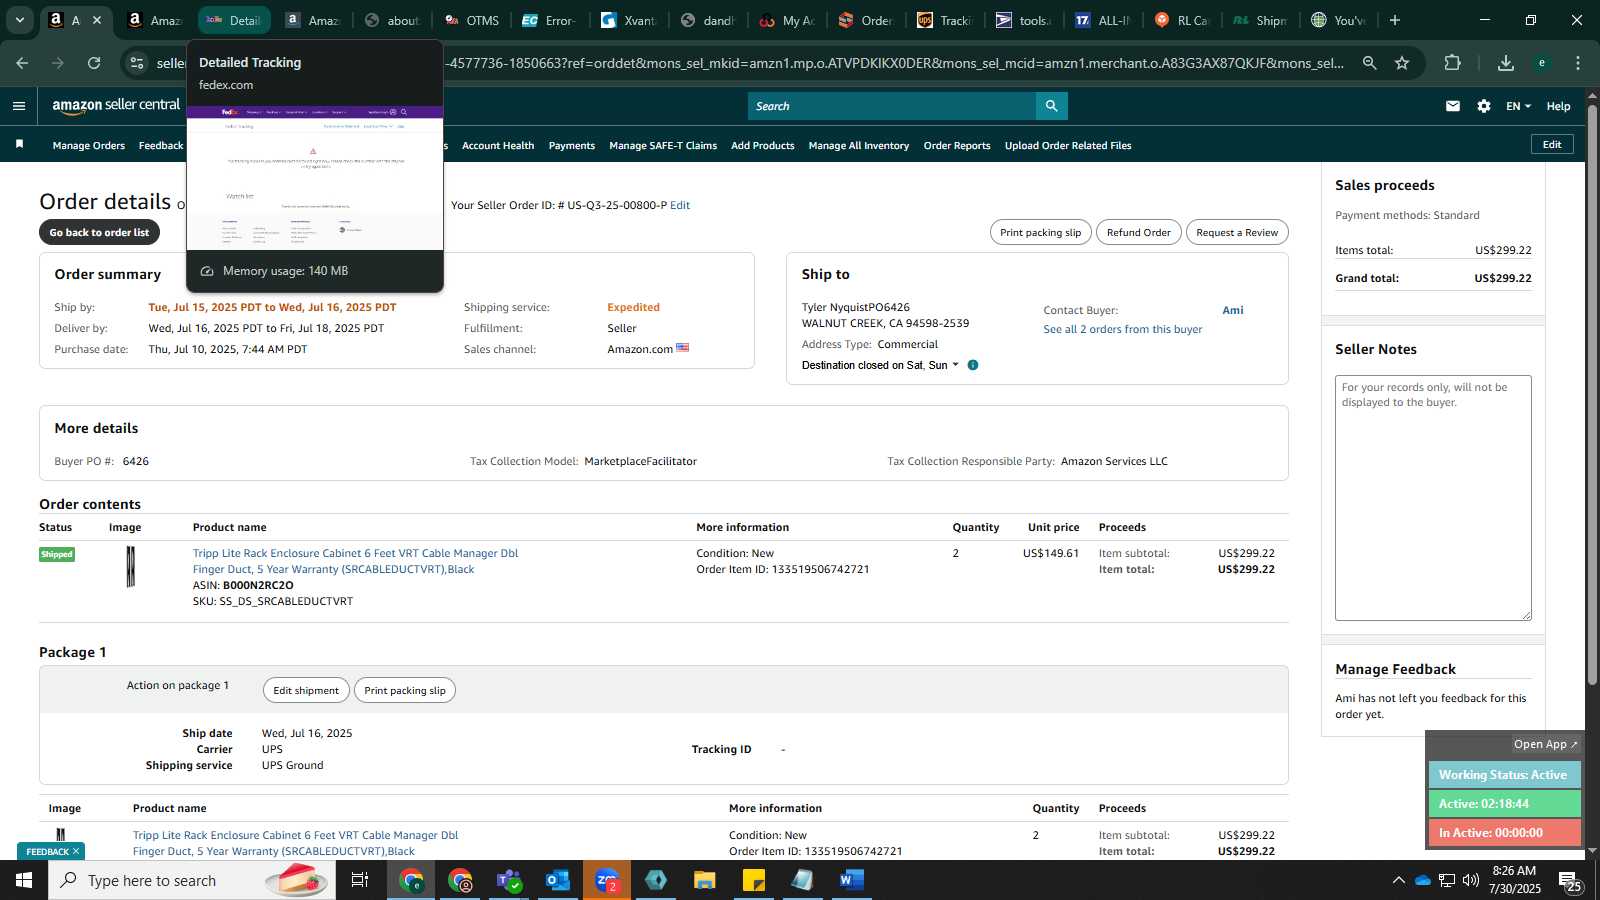Open the EN language dropdown
This screenshot has height=900, width=1600.
[1518, 106]
